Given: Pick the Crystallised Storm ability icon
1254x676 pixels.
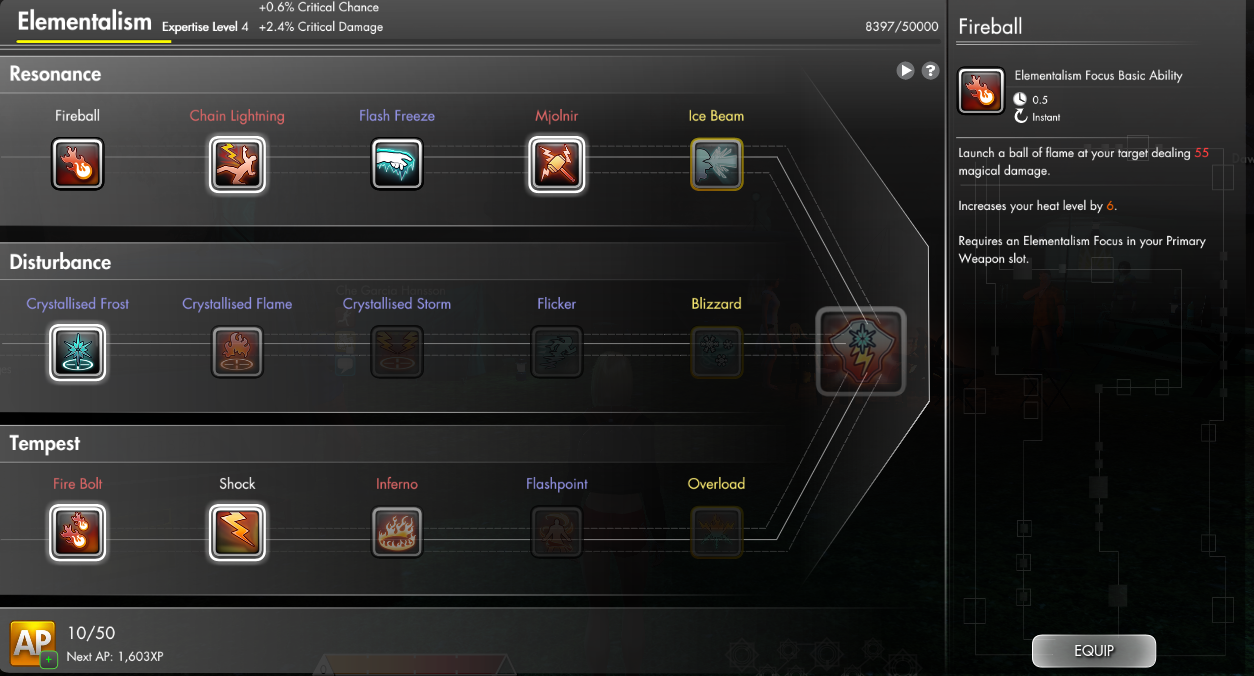Looking at the screenshot, I should click(397, 352).
